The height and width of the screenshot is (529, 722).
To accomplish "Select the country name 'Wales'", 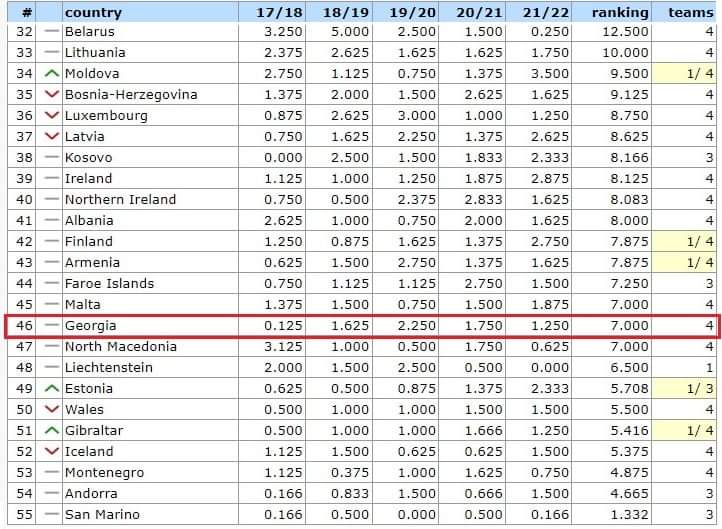I will 84,409.
